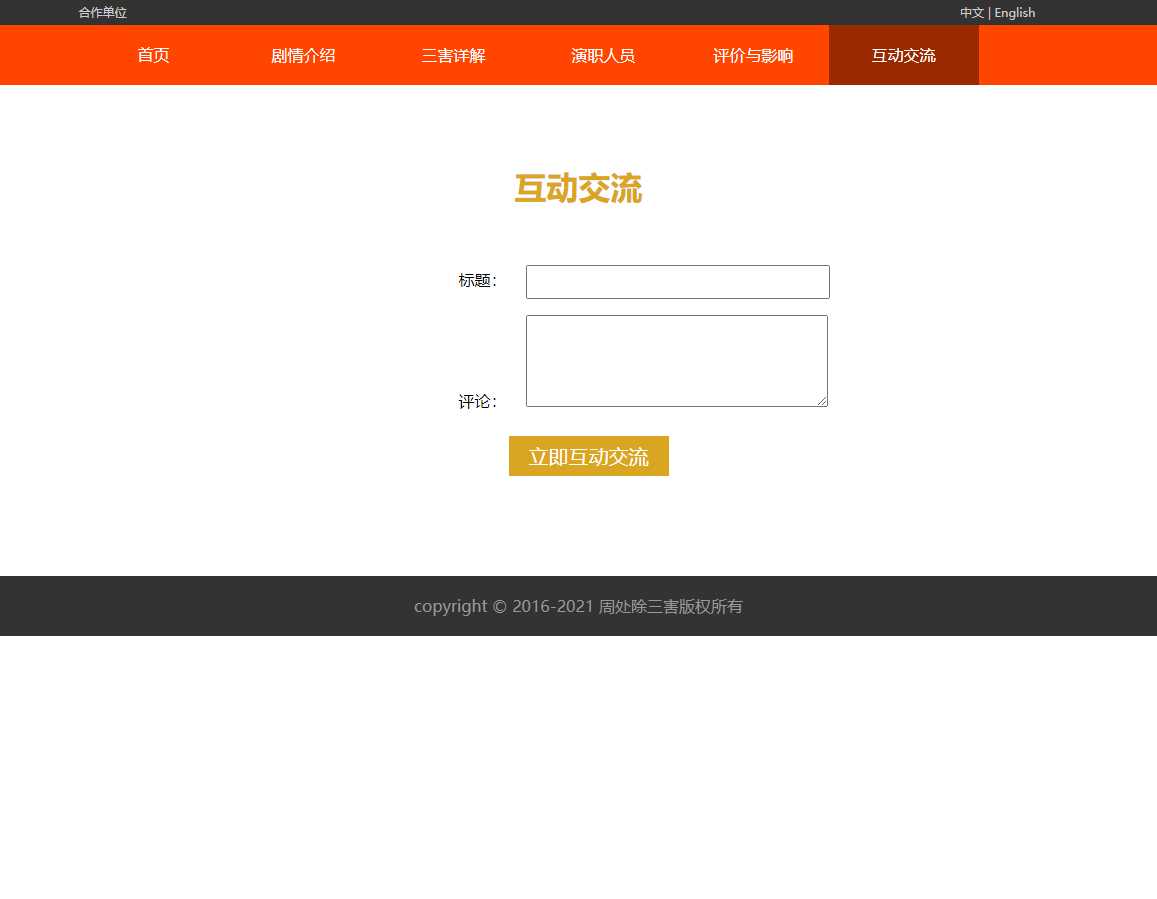The height and width of the screenshot is (899, 1157).
Task: Switch language to English
Action: tap(1014, 13)
